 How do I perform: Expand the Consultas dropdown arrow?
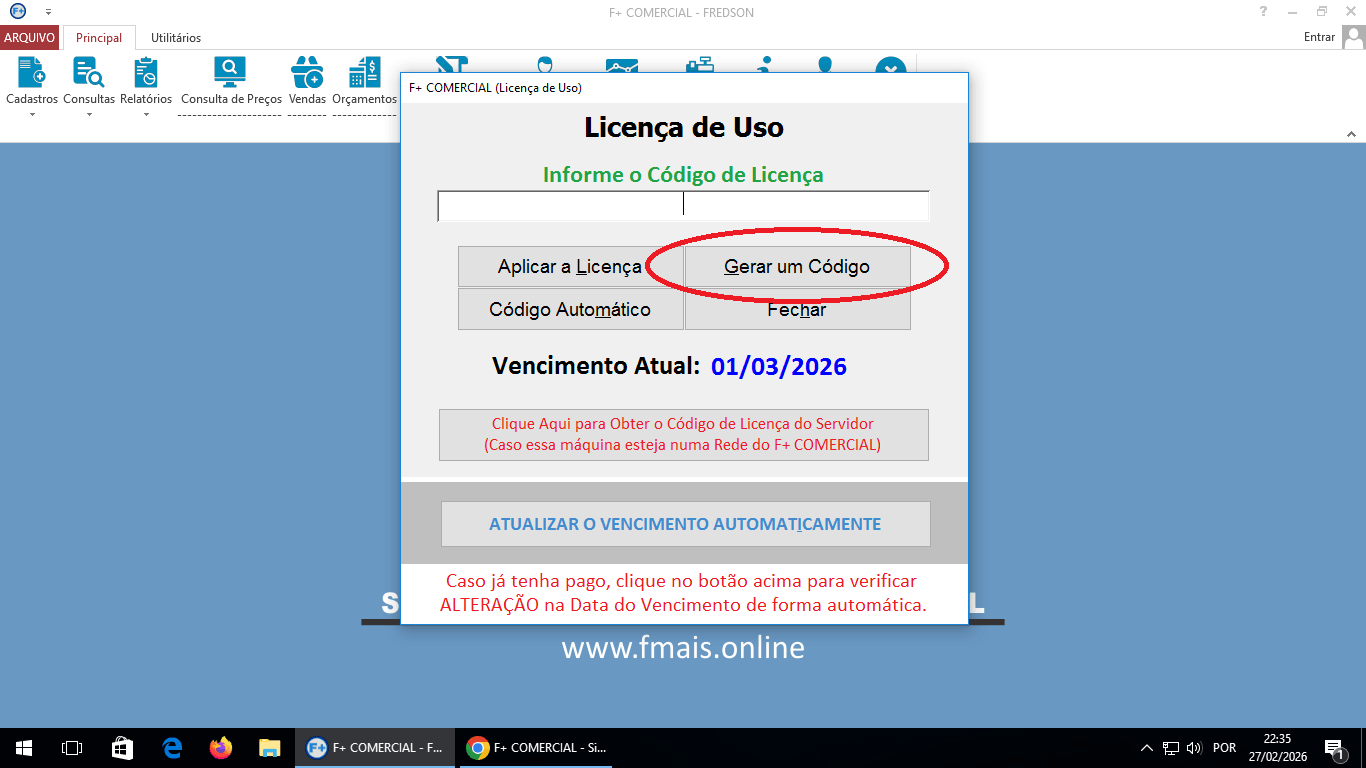point(88,114)
